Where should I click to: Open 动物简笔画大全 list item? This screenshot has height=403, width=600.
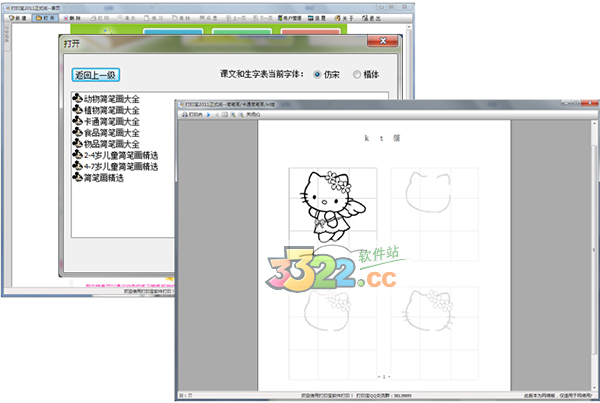pyautogui.click(x=106, y=99)
